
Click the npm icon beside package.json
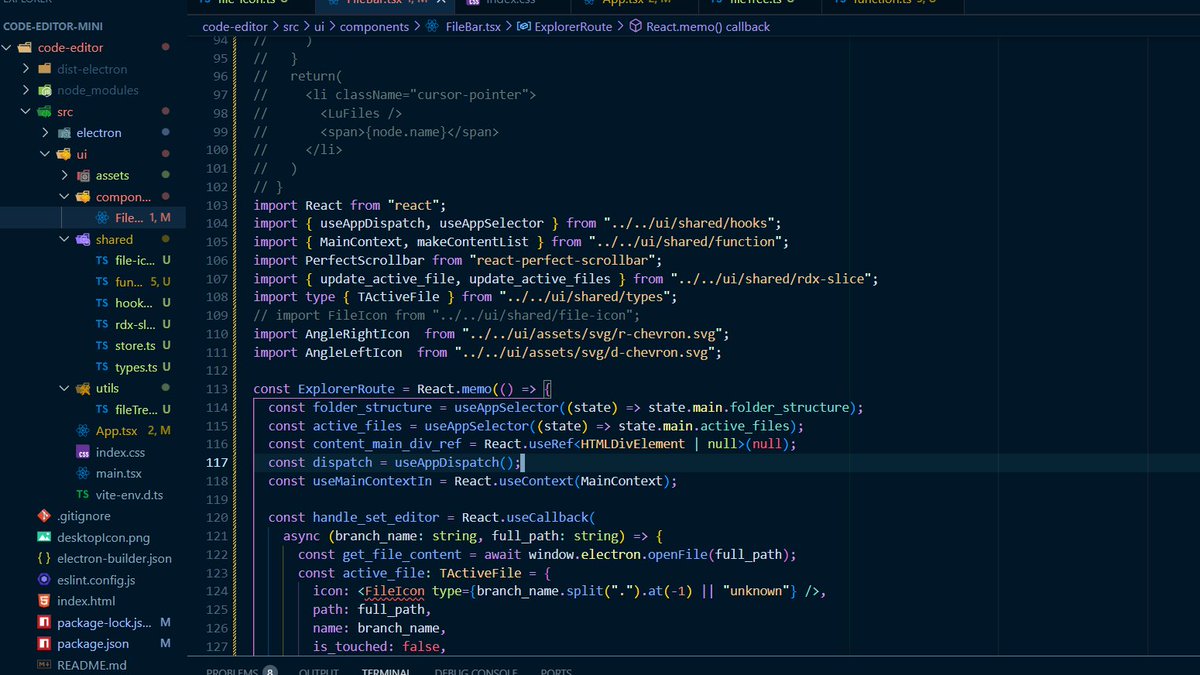44,644
